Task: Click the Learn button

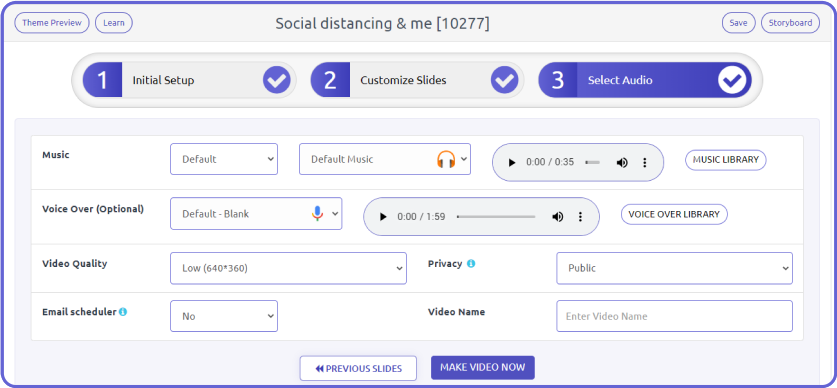Action: point(114,23)
